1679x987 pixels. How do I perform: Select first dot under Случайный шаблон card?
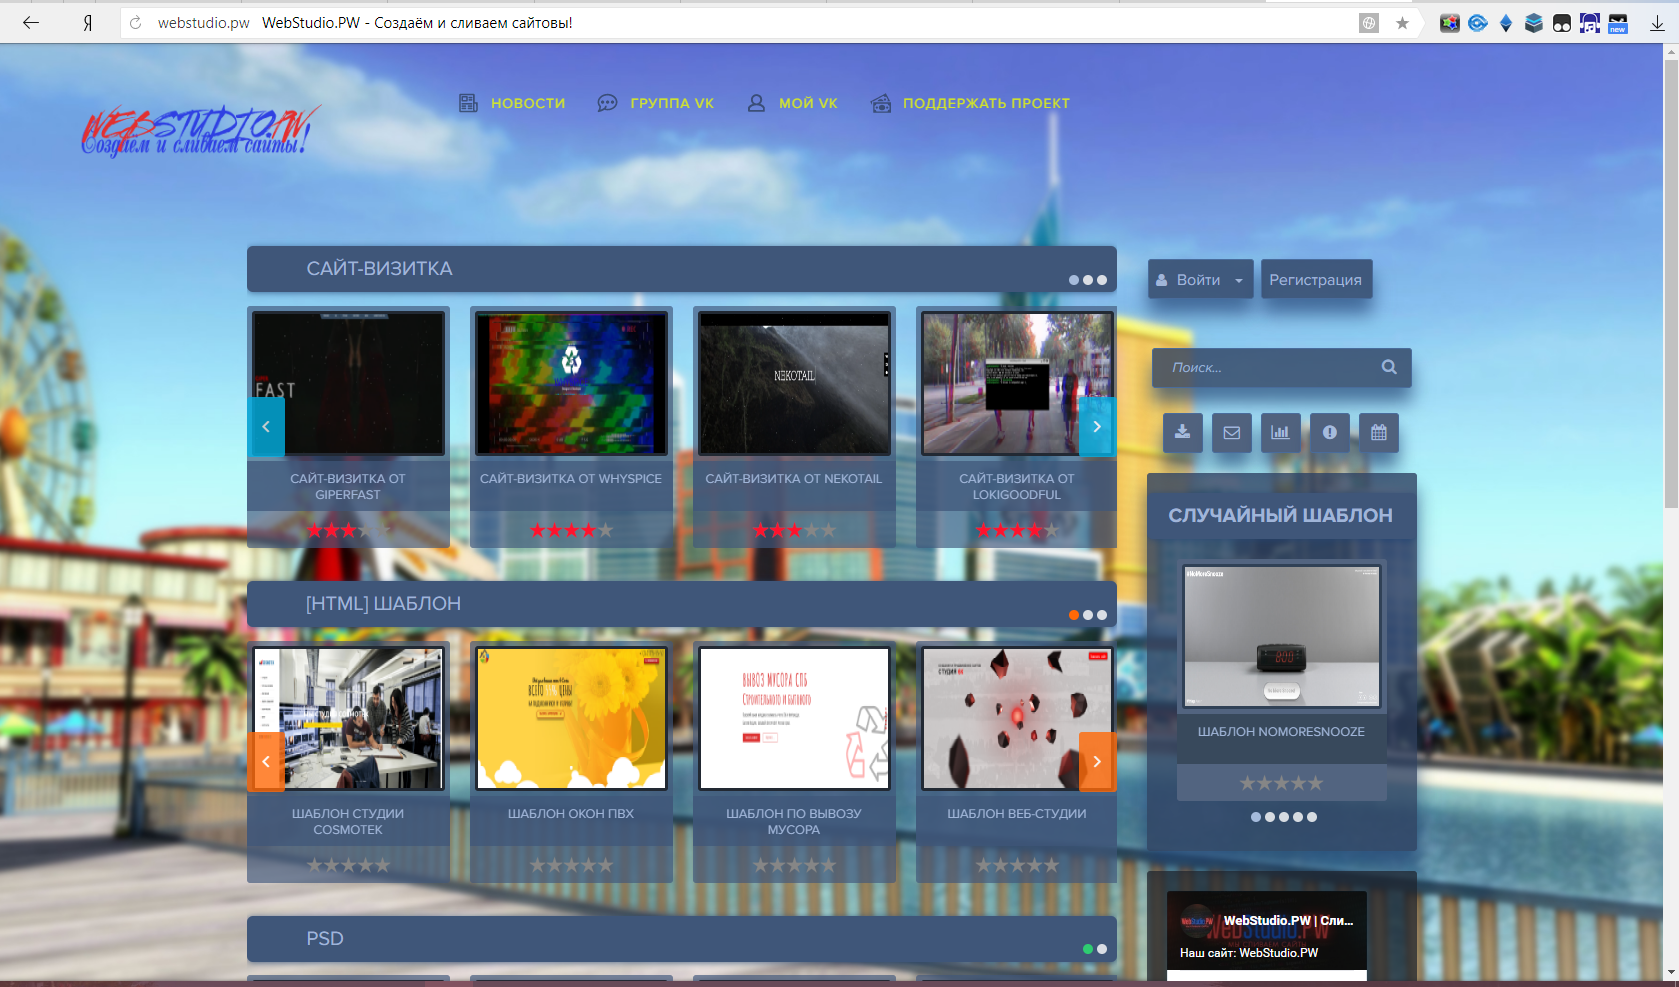click(1256, 817)
